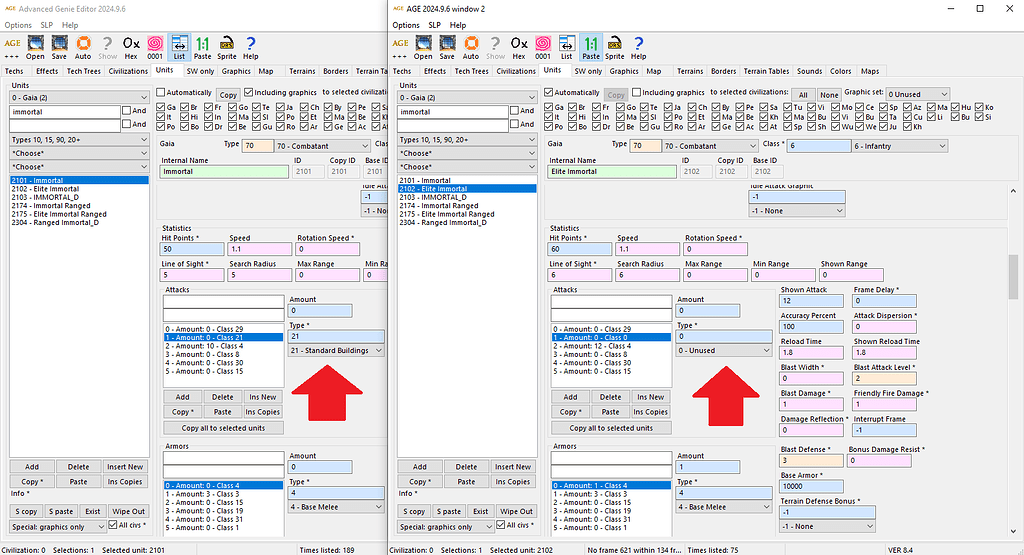Click the Auto backup icon in window 2
The width and height of the screenshot is (1024, 555).
pos(470,46)
